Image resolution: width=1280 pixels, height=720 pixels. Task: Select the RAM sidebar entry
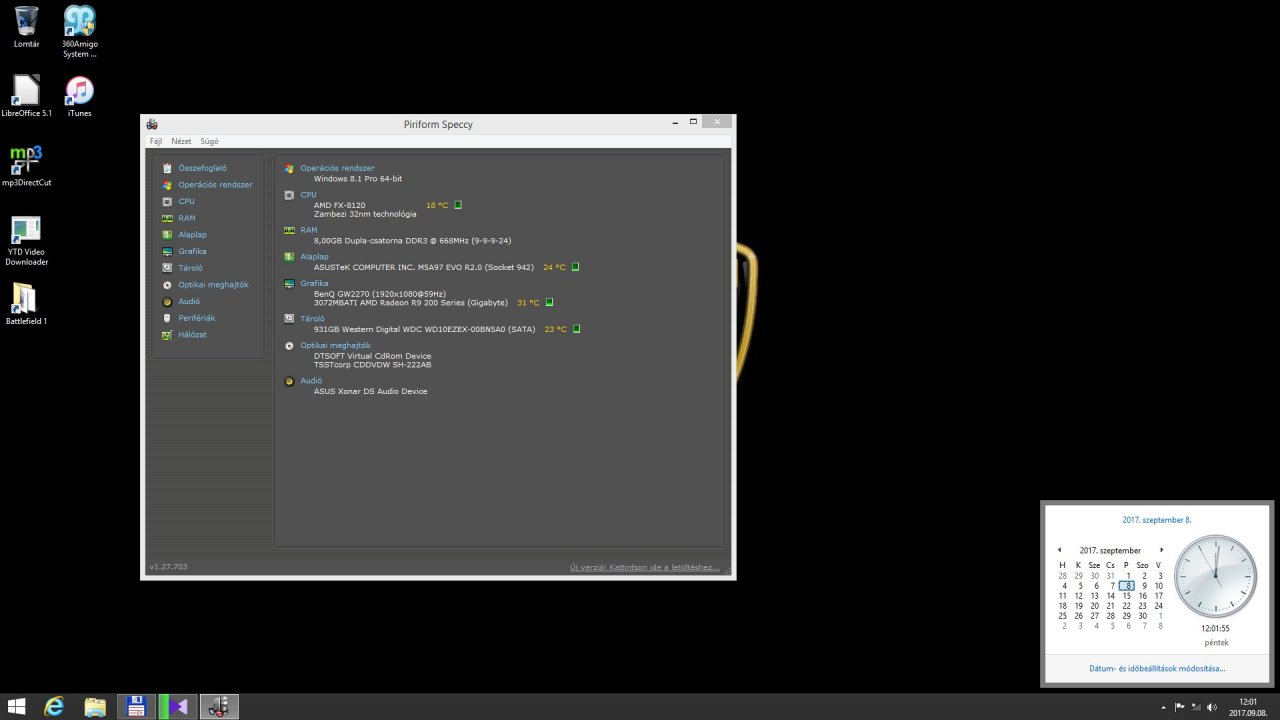click(186, 218)
